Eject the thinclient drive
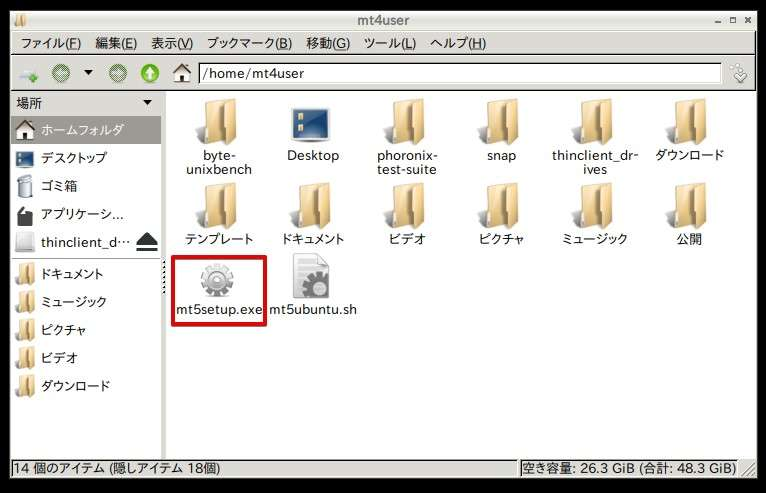This screenshot has height=493, width=766. click(147, 242)
